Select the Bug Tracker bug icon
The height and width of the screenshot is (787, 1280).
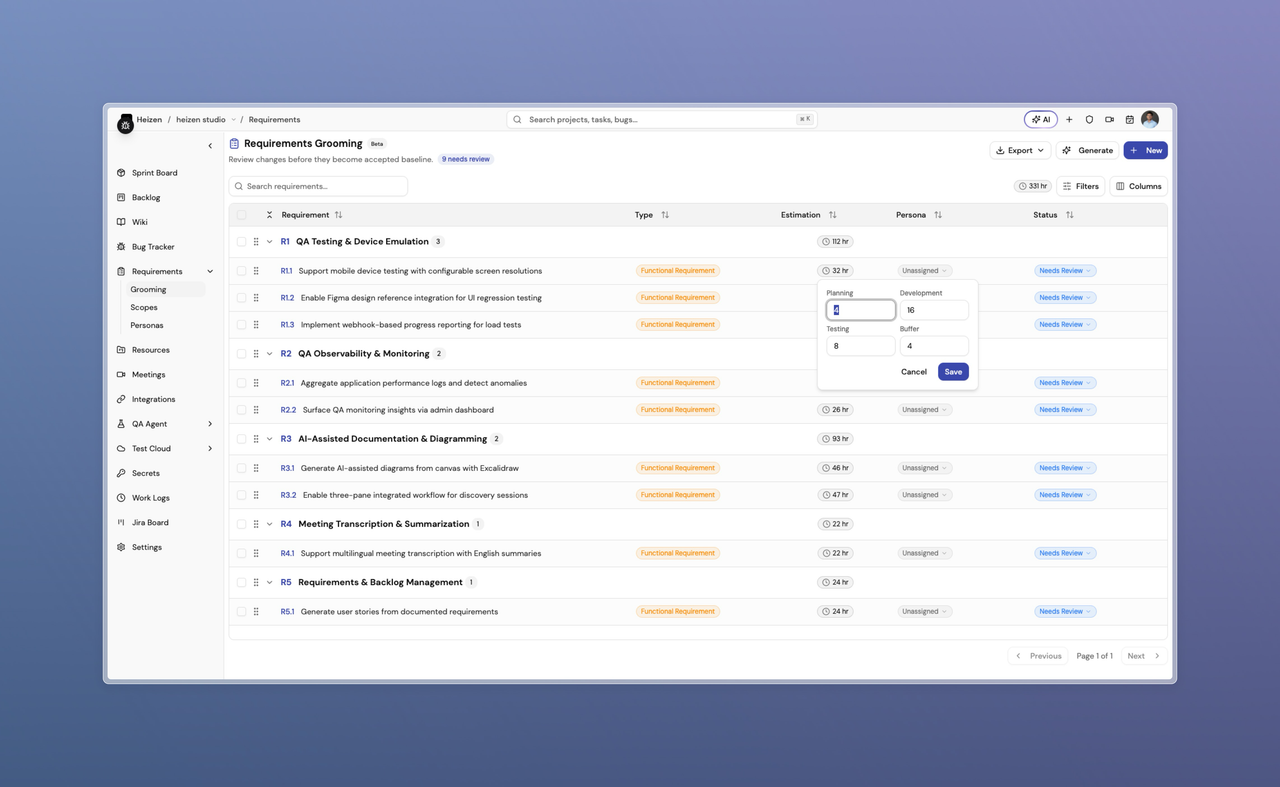tap(121, 247)
